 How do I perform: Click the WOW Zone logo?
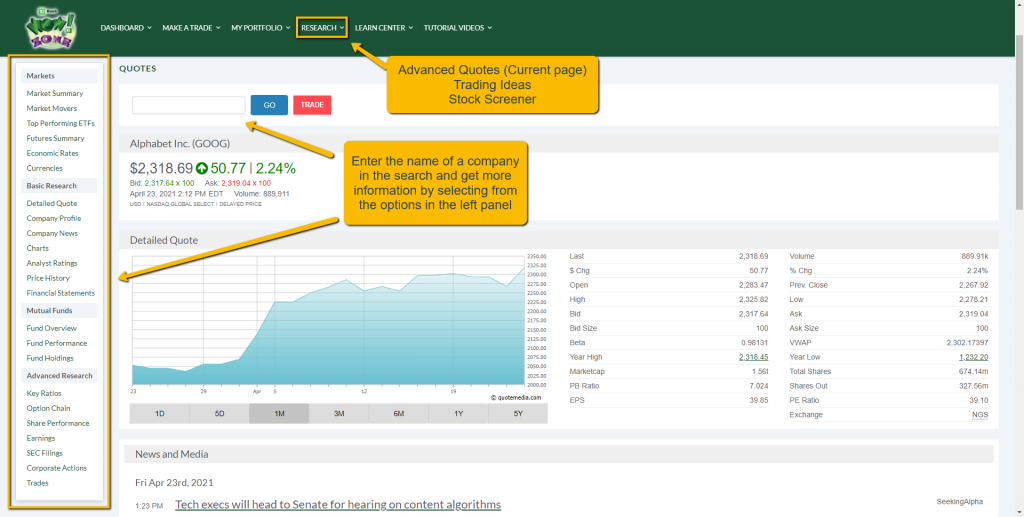click(50, 28)
